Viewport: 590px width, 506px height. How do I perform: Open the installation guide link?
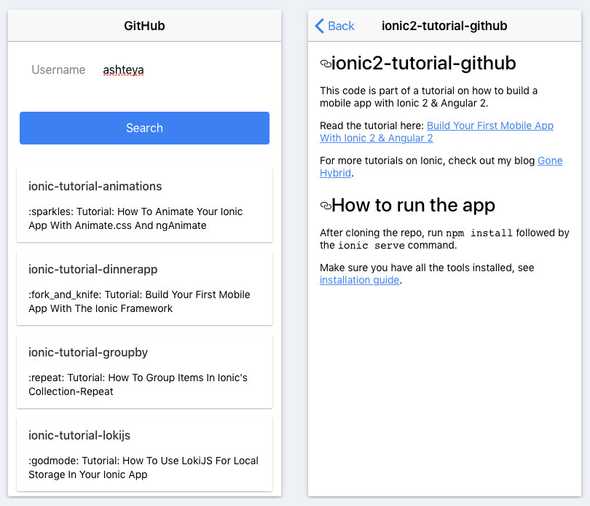[x=359, y=280]
